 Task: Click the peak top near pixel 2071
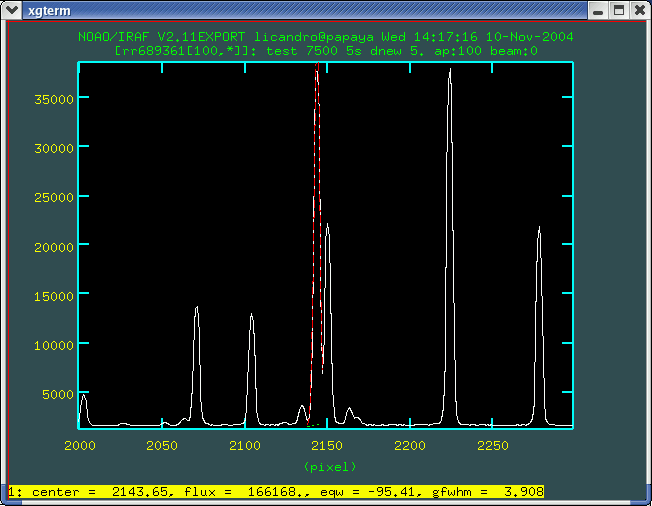click(196, 308)
